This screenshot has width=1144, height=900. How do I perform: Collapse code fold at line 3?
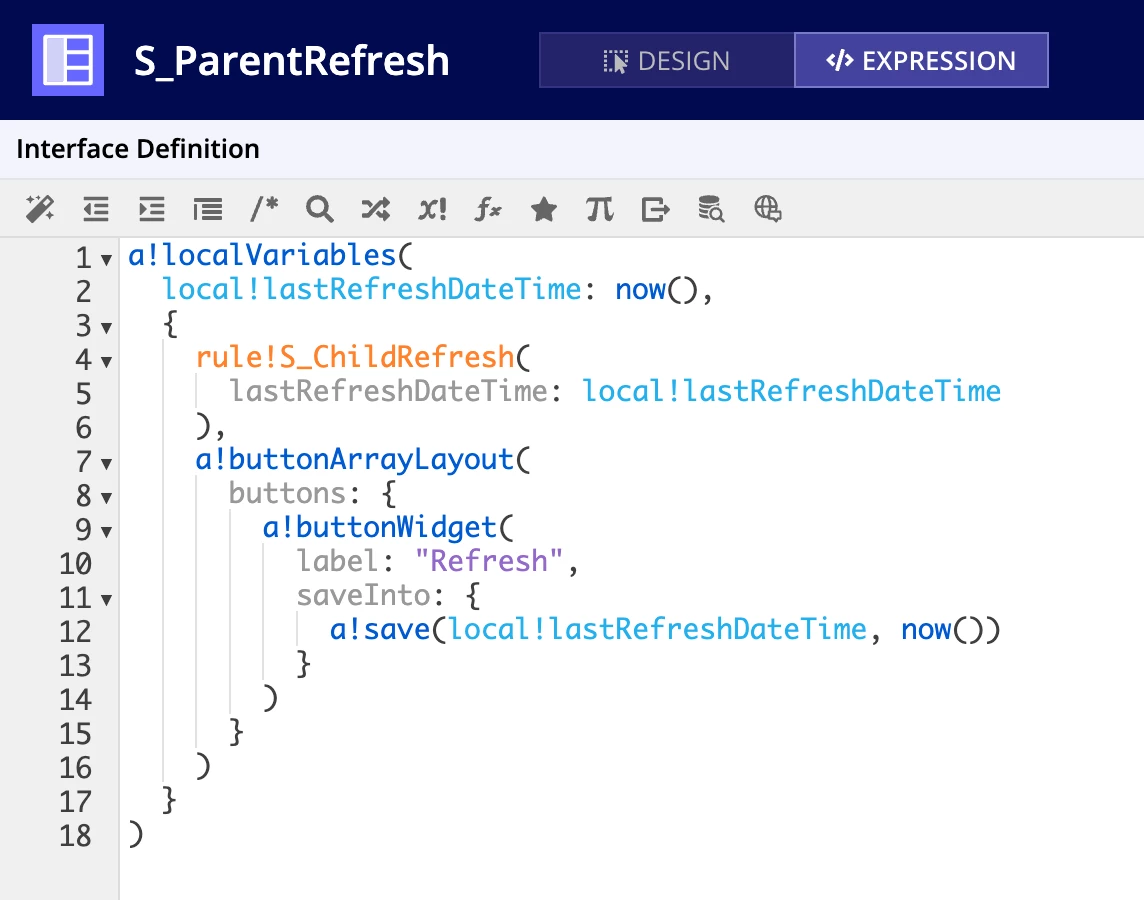coord(107,327)
